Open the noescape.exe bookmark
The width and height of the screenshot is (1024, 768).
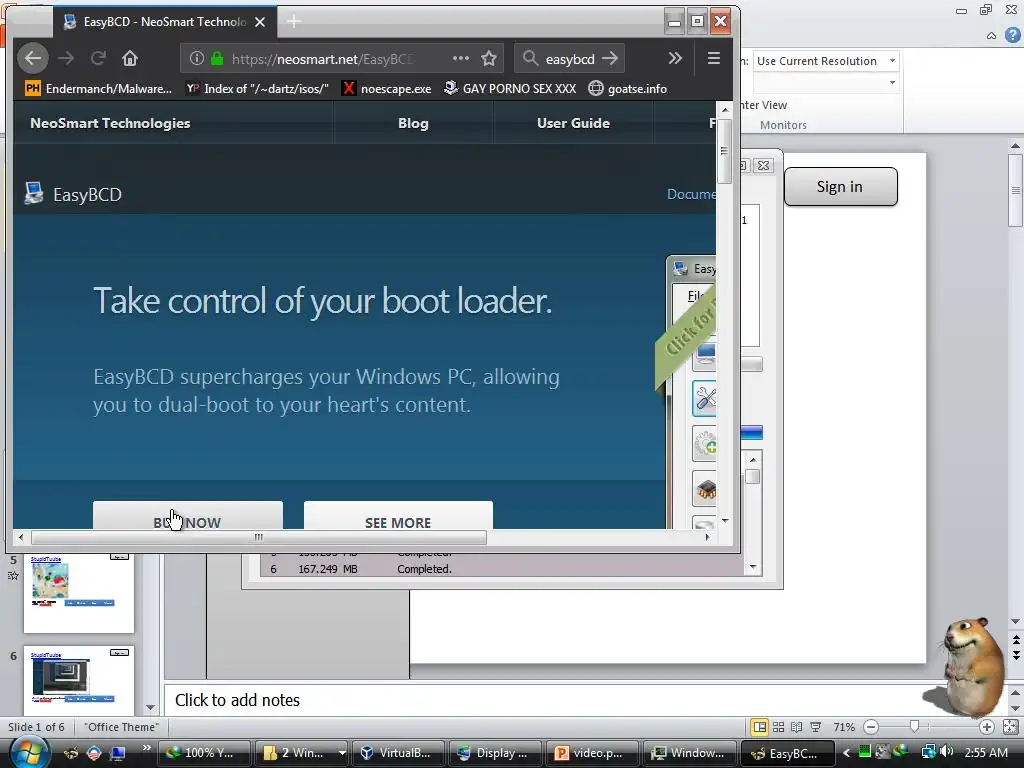(387, 88)
